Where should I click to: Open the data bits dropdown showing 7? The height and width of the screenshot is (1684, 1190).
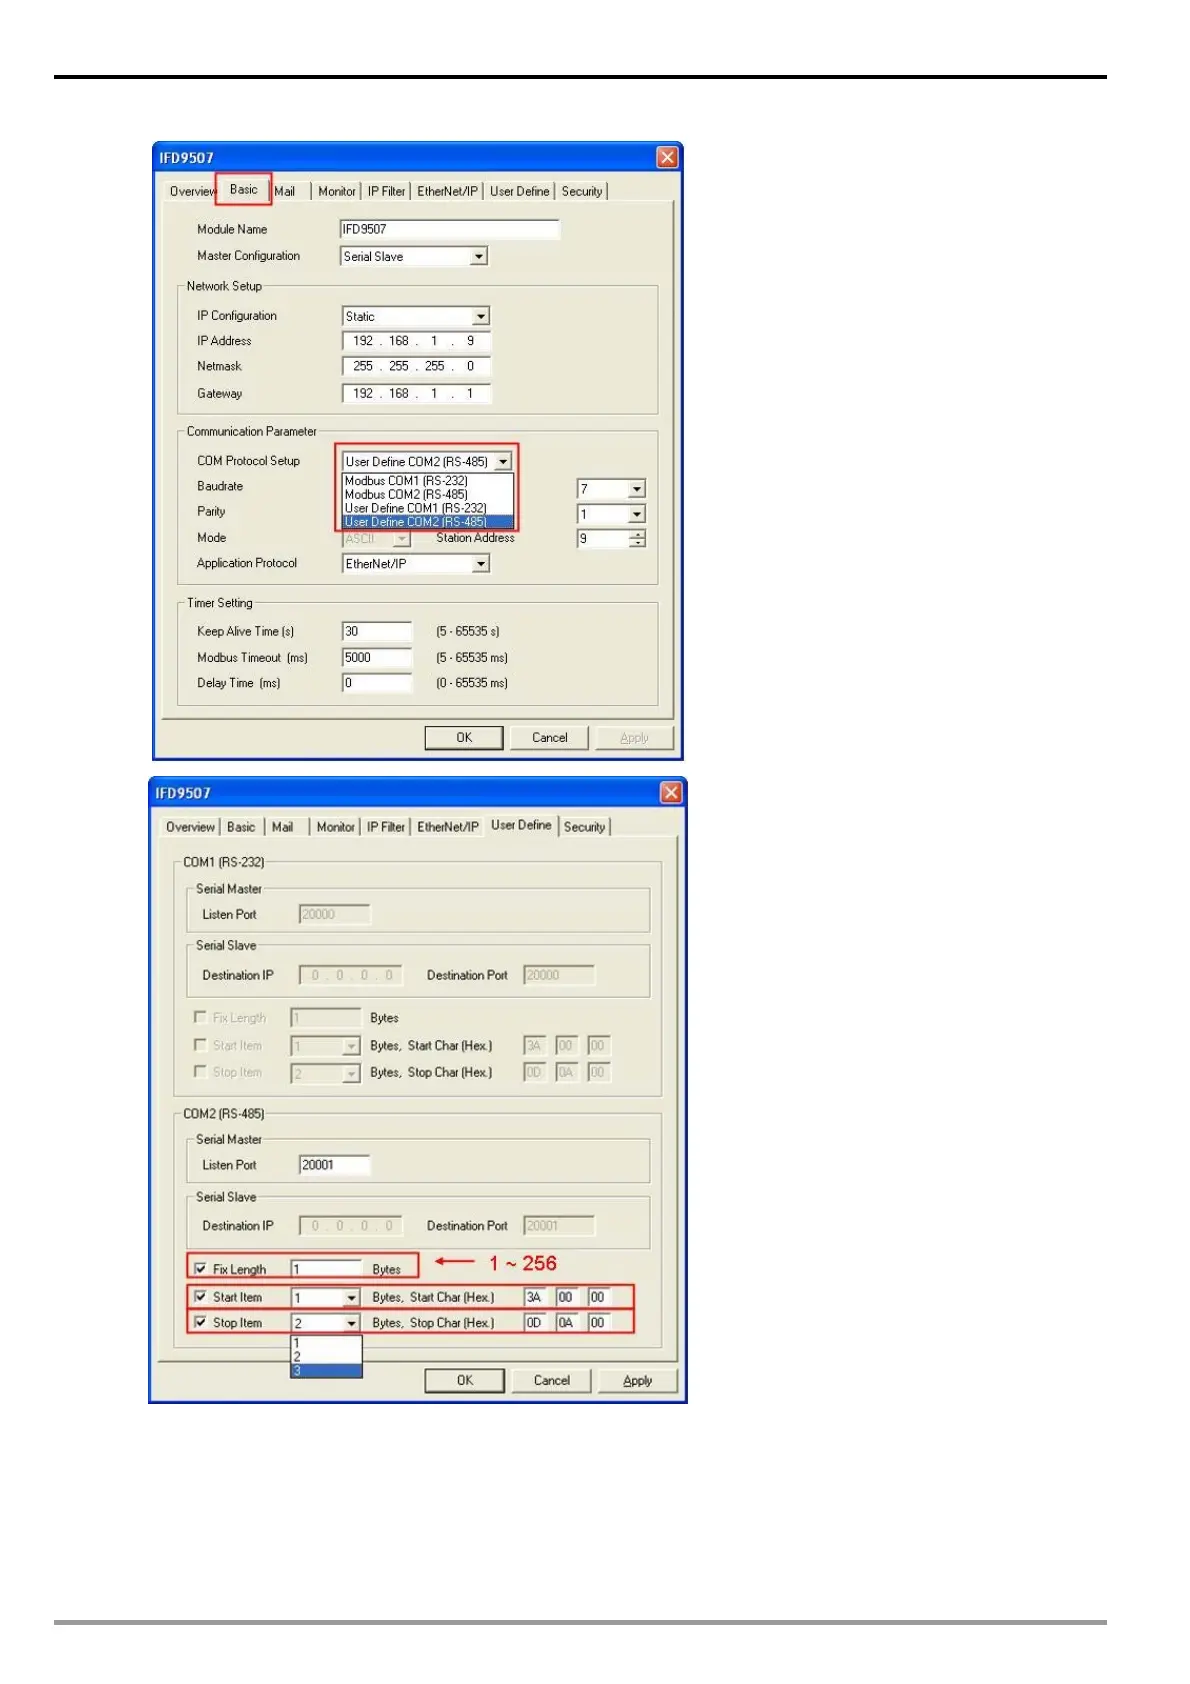pos(637,489)
